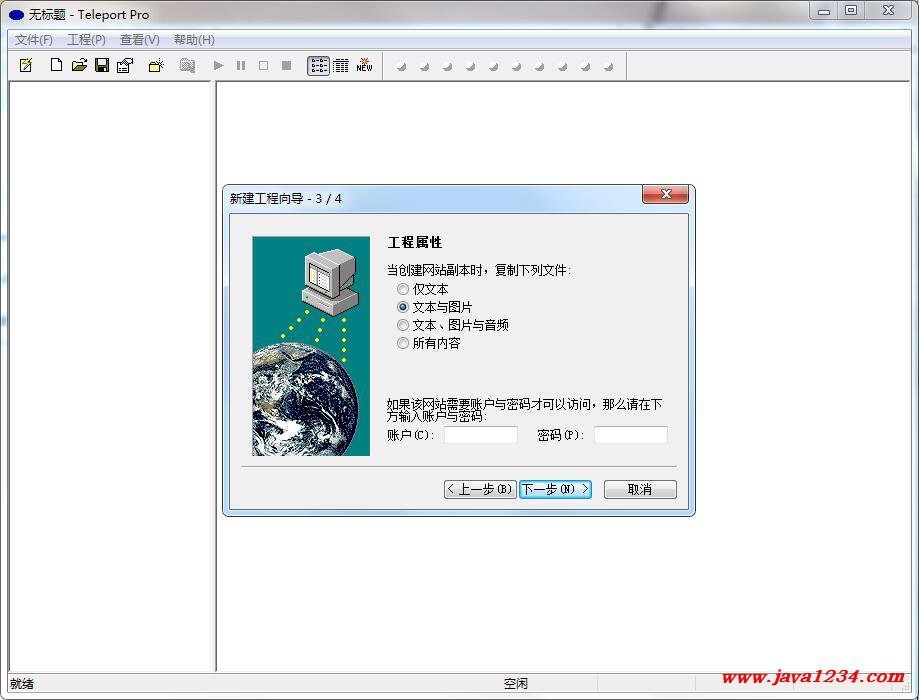Click the greyed-out explore files toolbar icon
This screenshot has height=700, width=919.
tap(187, 65)
